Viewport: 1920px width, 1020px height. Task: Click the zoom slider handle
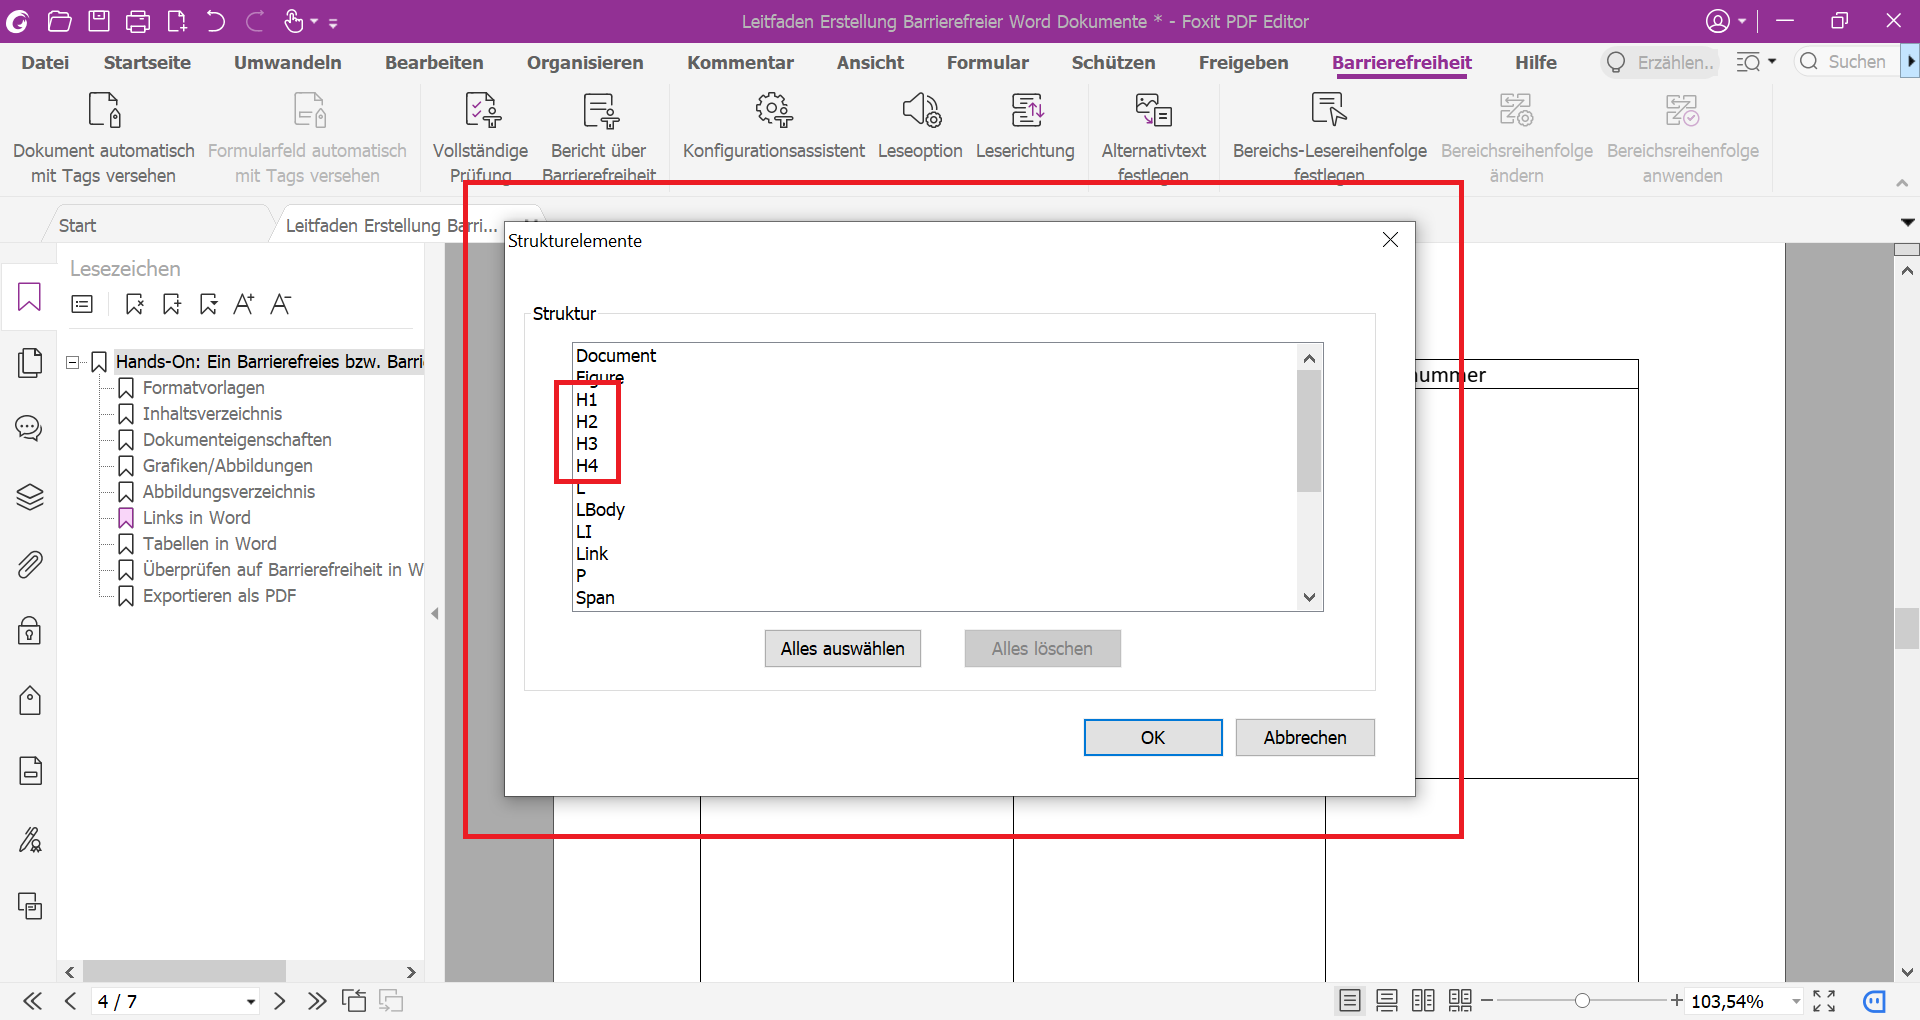tap(1582, 1001)
